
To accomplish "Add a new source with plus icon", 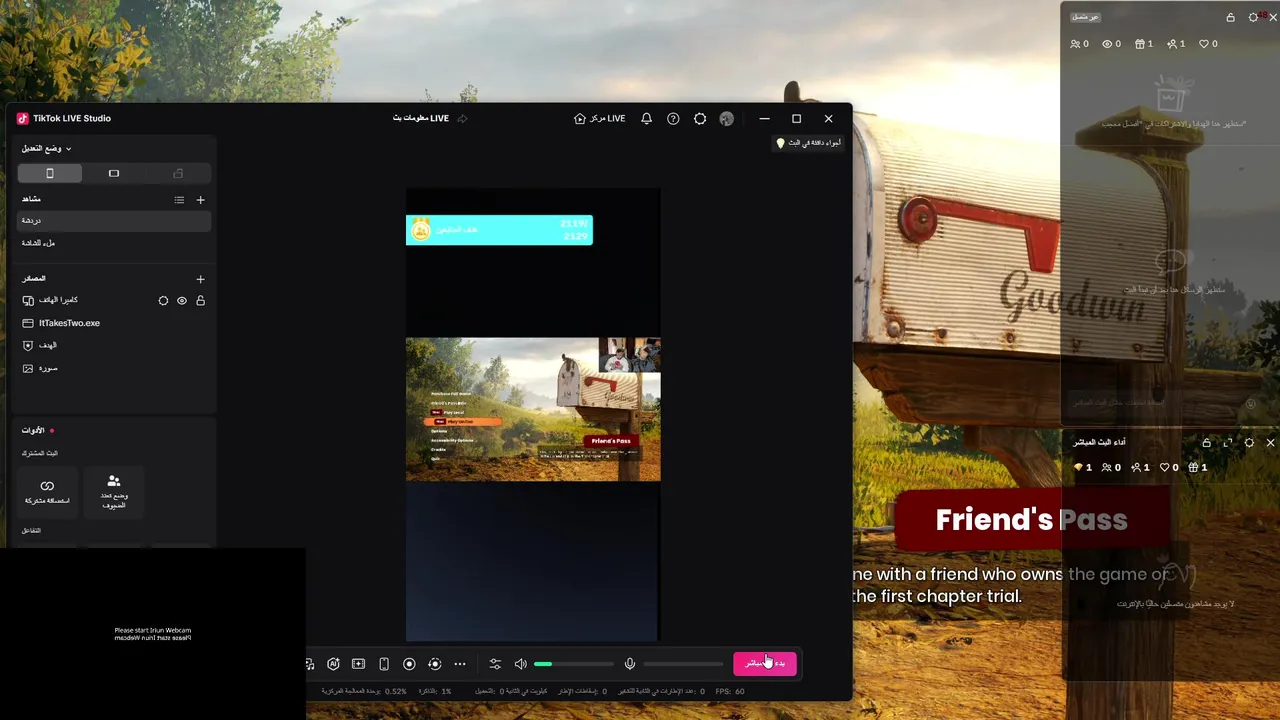I will [200, 279].
